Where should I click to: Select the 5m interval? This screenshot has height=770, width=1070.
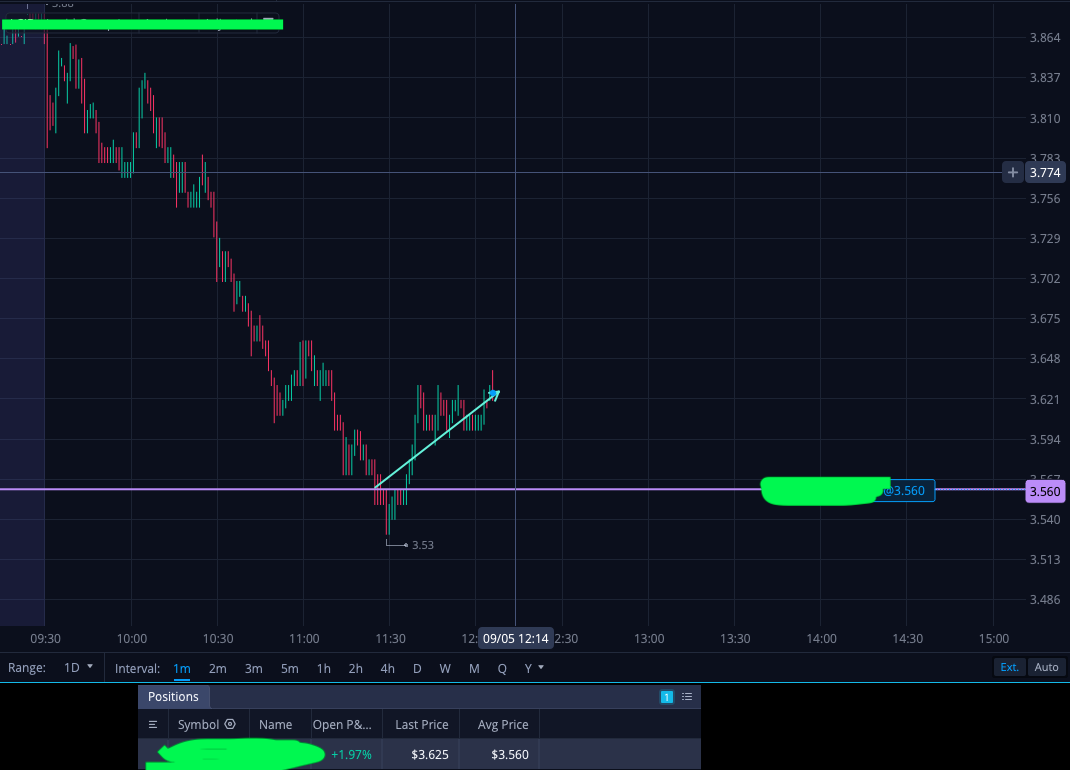tap(289, 669)
